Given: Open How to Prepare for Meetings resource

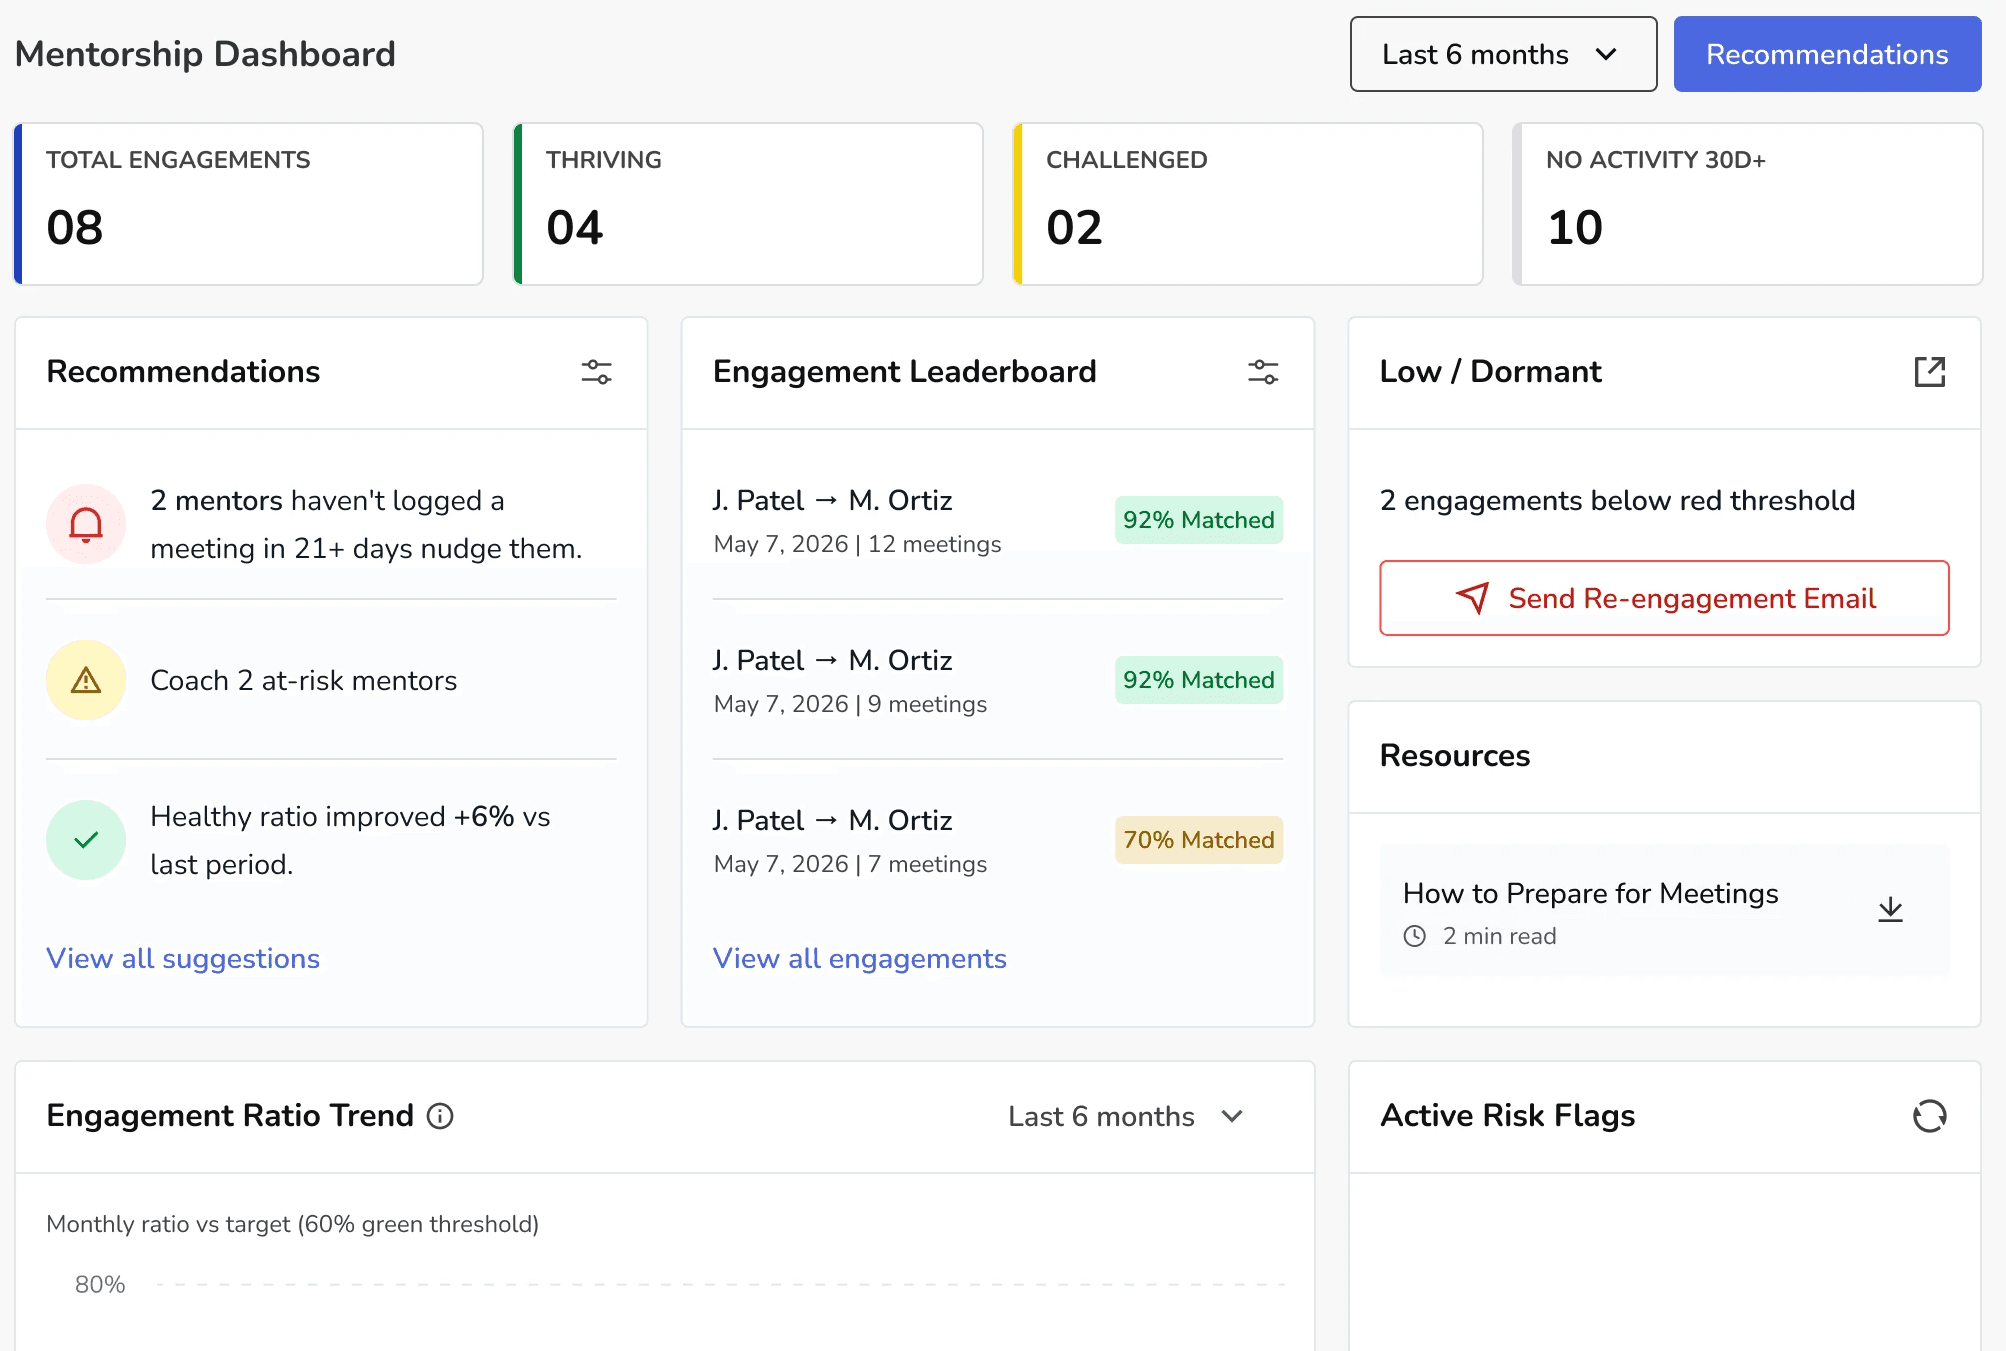Looking at the screenshot, I should point(1664,910).
